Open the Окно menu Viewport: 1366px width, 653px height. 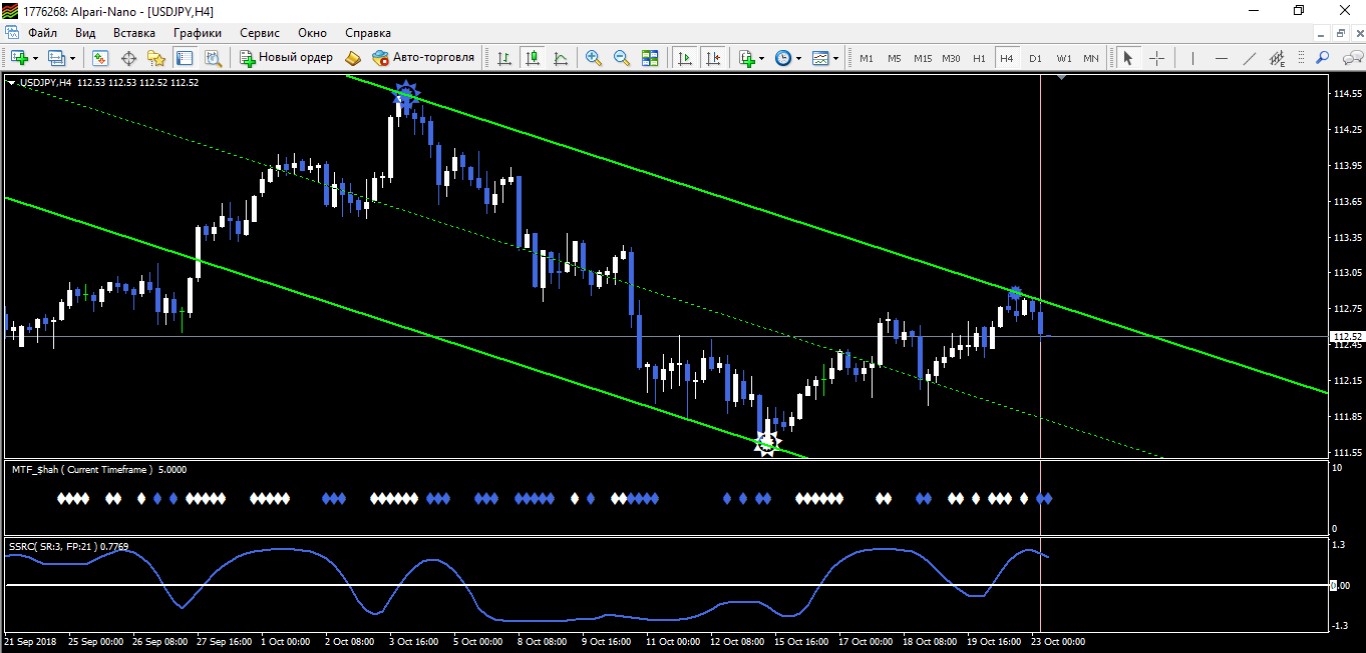click(x=312, y=33)
